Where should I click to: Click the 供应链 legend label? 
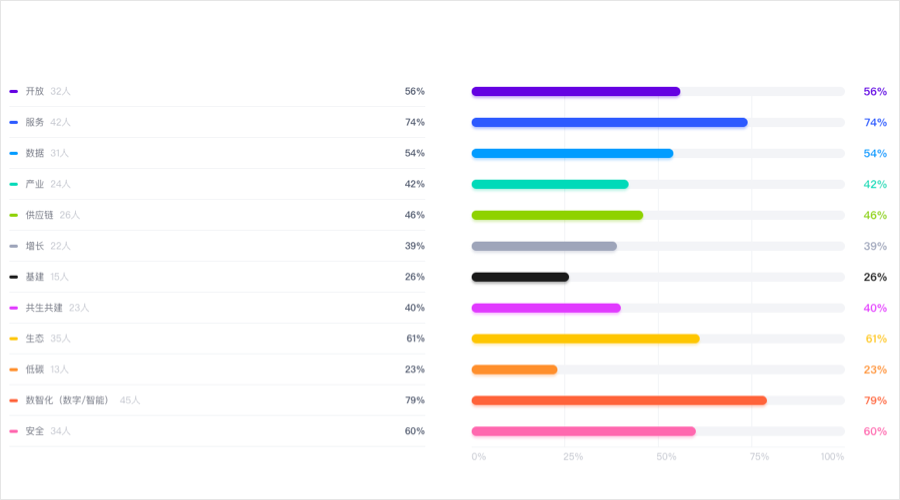click(40, 215)
